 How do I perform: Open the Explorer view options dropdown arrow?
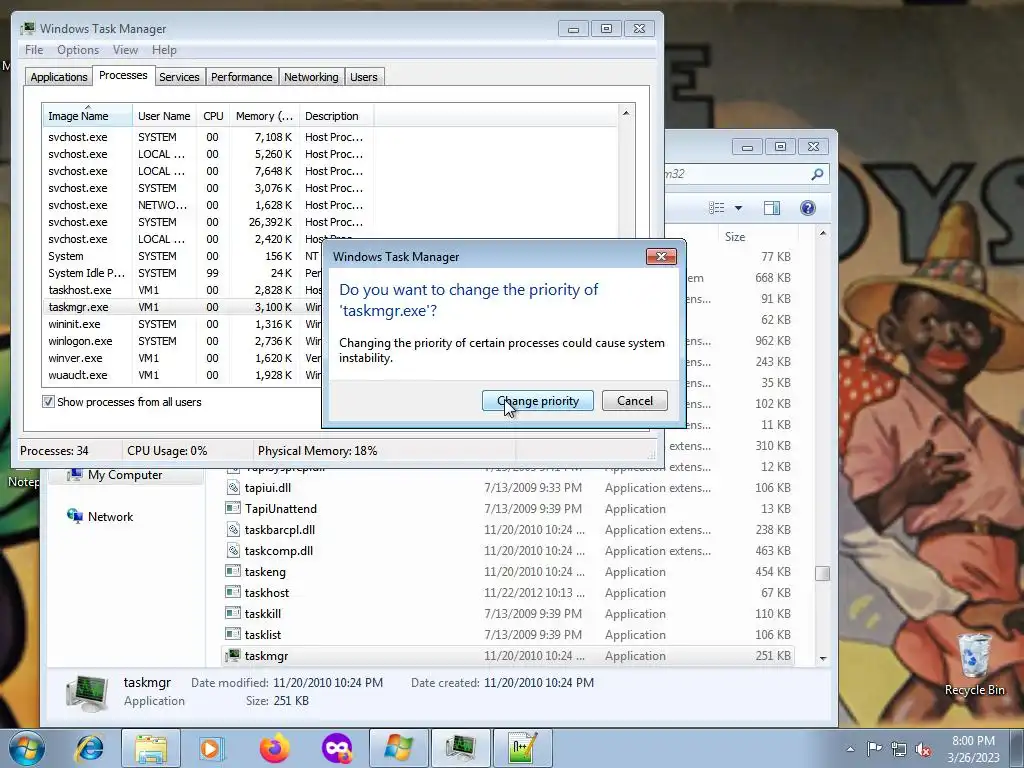739,208
